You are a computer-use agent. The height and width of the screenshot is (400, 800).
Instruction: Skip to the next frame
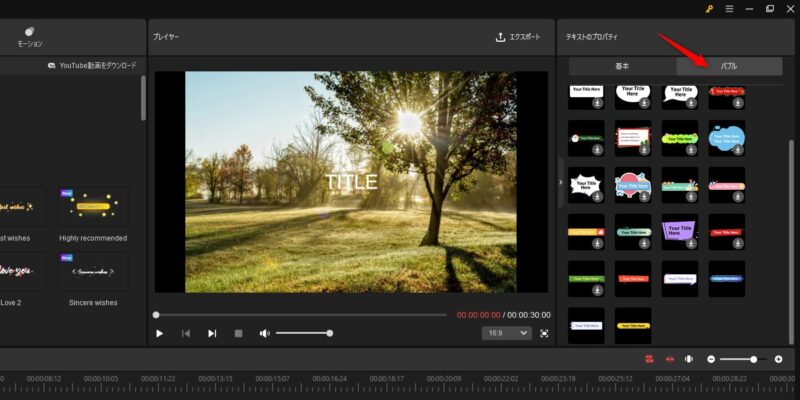point(212,333)
